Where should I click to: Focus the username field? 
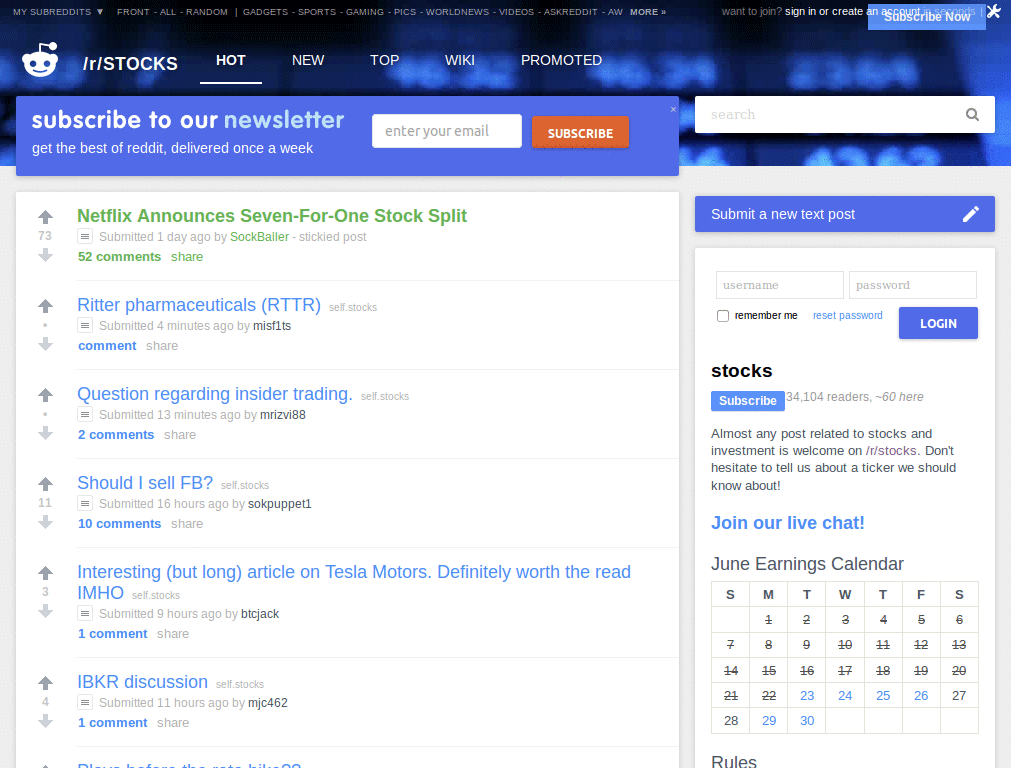[780, 285]
